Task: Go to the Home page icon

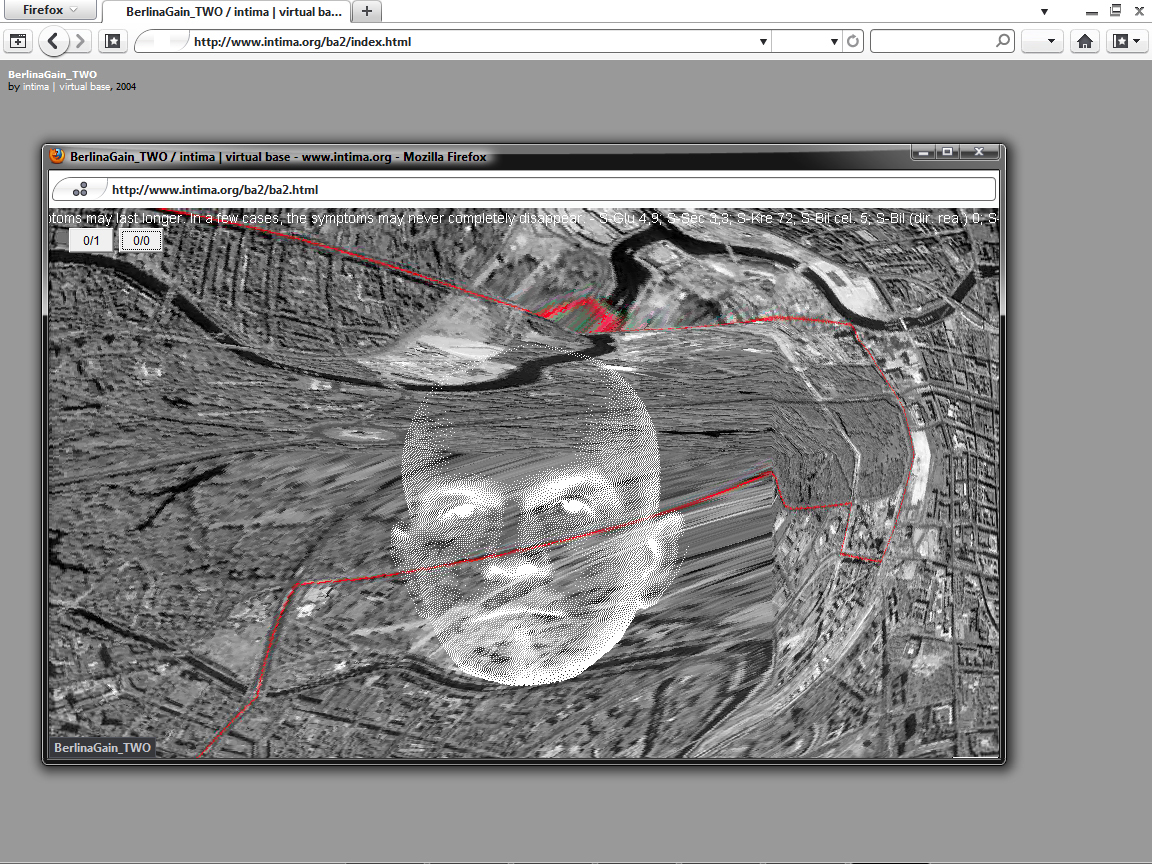Action: (1084, 42)
